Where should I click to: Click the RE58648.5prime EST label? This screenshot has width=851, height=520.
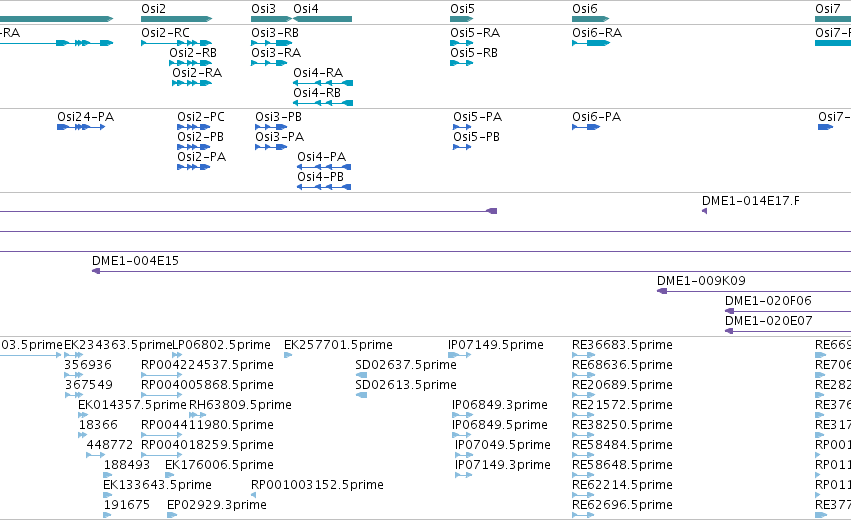click(x=622, y=465)
